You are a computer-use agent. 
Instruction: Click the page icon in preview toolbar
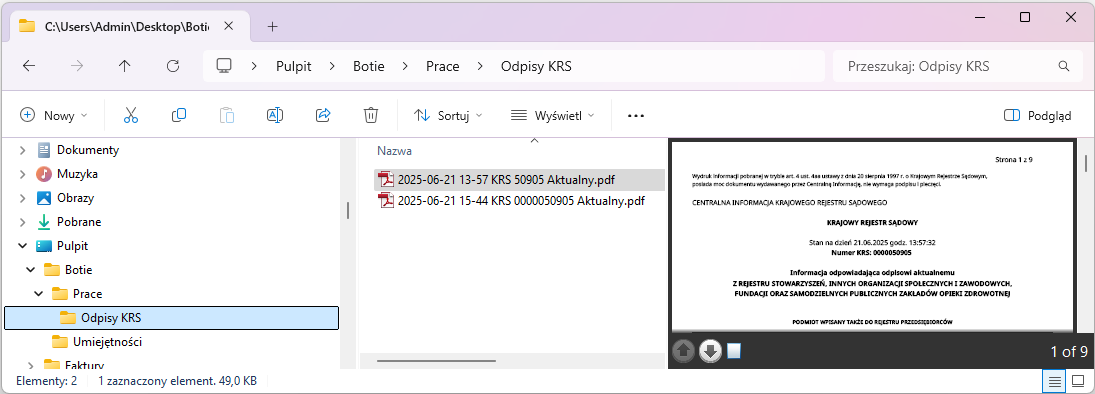point(733,351)
